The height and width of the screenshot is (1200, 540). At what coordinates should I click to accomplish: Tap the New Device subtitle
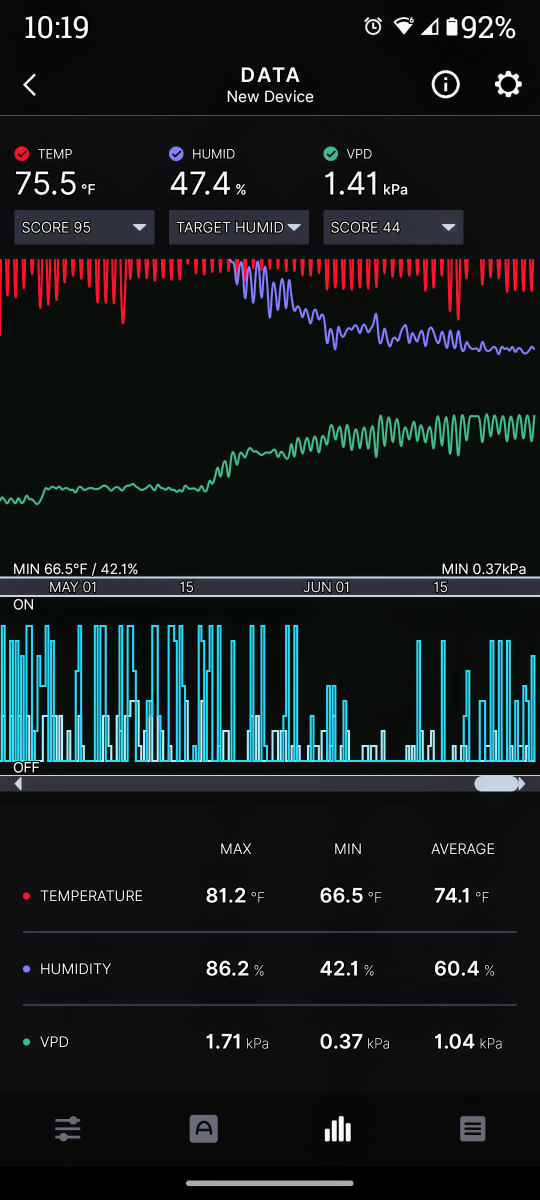(270, 97)
